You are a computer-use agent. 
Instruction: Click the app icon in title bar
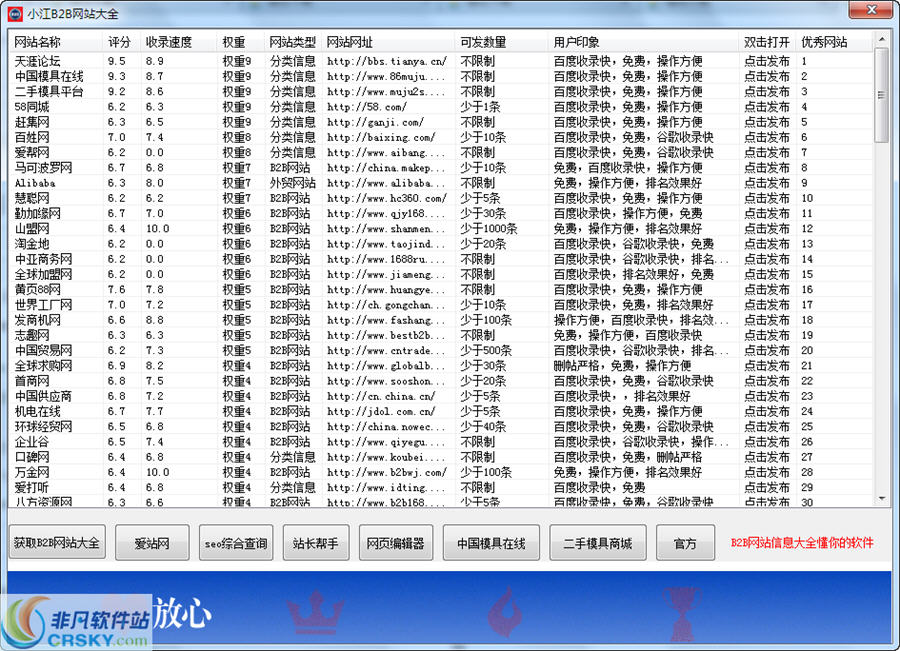pos(15,13)
